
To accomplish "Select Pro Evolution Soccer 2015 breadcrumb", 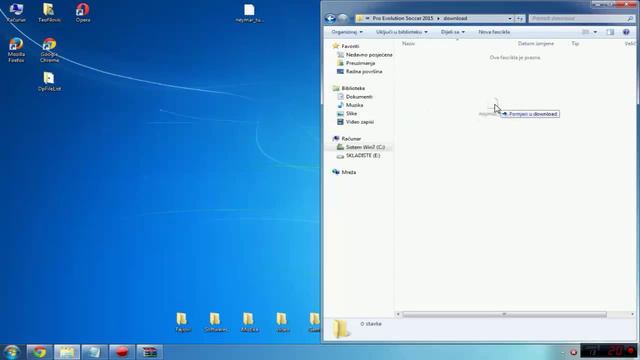I will (402, 18).
